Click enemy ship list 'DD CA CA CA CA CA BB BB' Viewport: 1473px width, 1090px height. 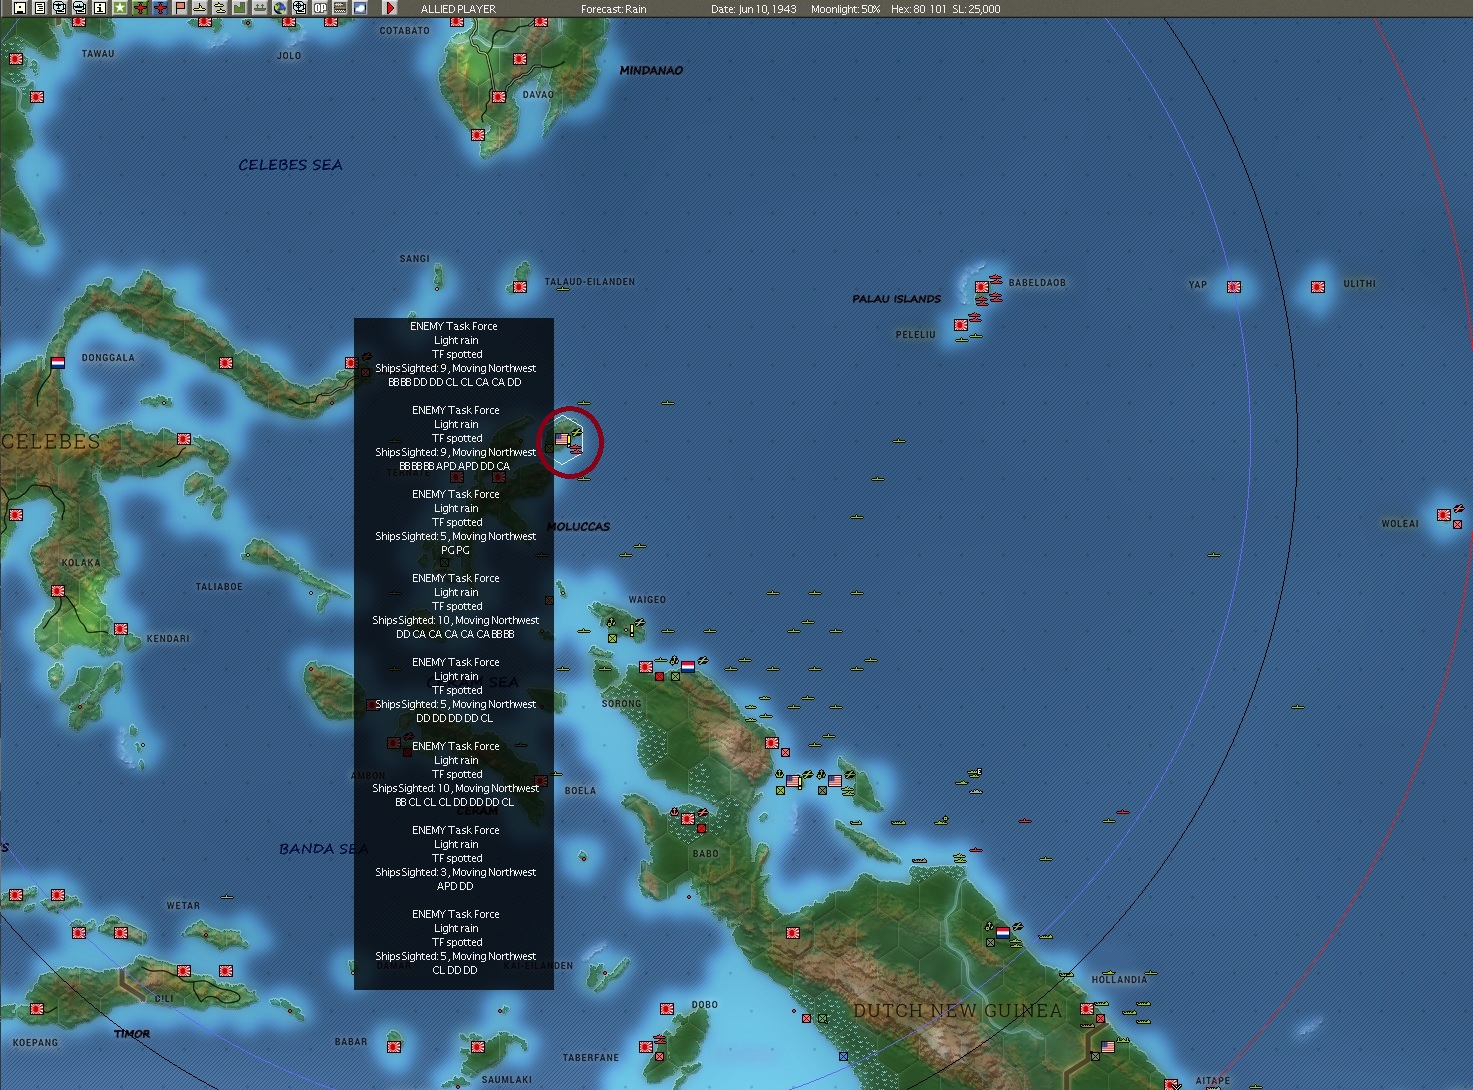click(x=455, y=634)
